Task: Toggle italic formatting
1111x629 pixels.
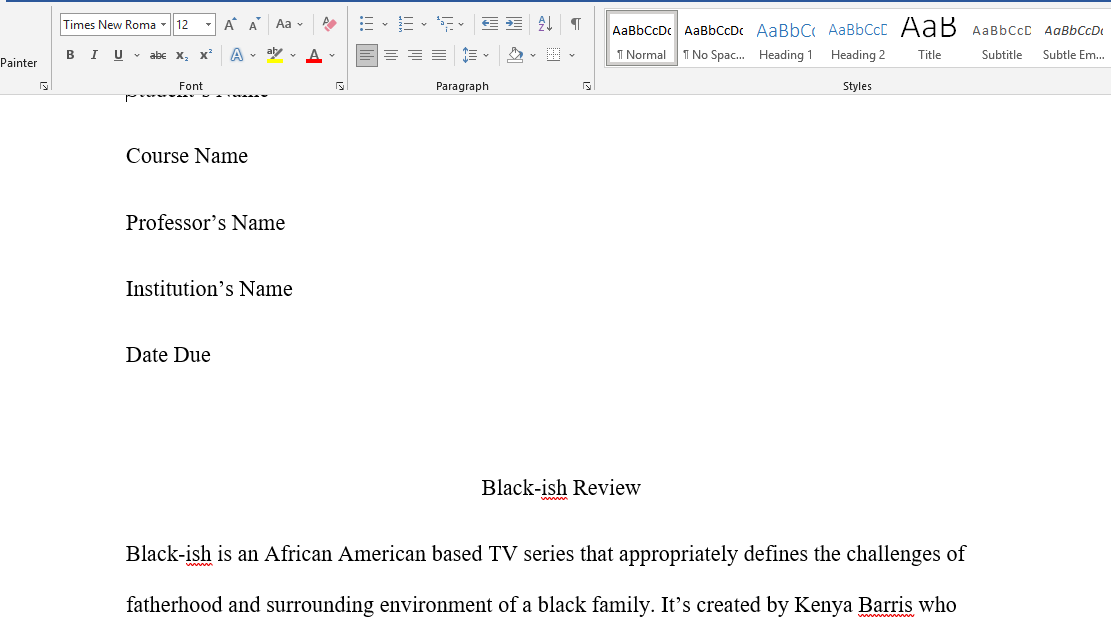Action: (x=94, y=55)
